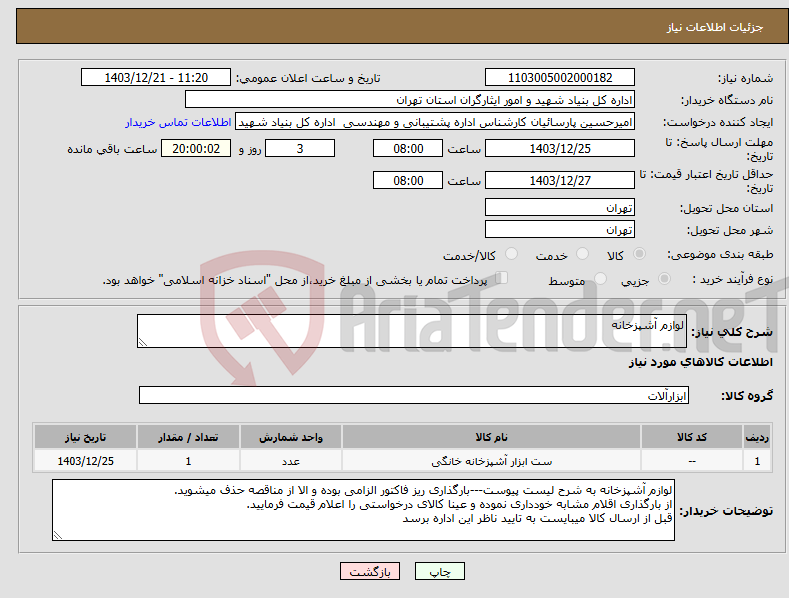Click the شرح کلی نیاز text area
Viewport: 789px width, 598px height.
pyautogui.click(x=412, y=331)
